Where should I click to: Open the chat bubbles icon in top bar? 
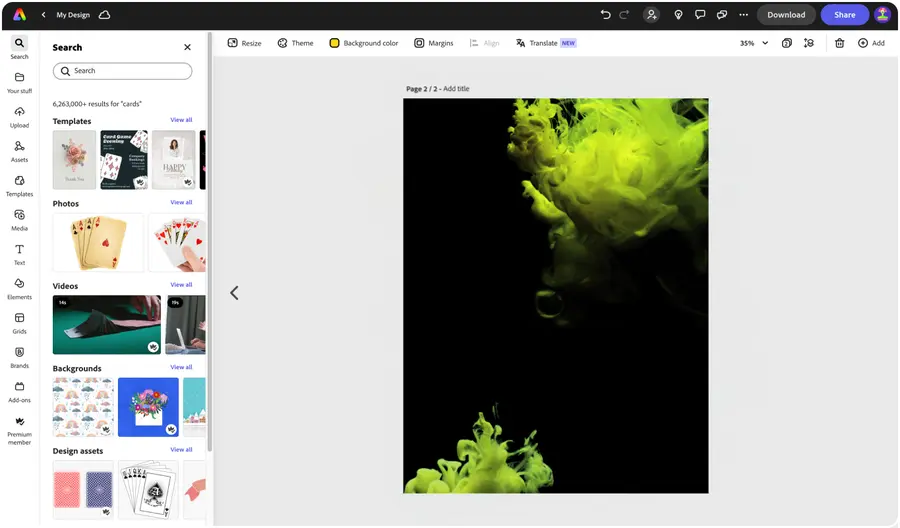click(722, 15)
